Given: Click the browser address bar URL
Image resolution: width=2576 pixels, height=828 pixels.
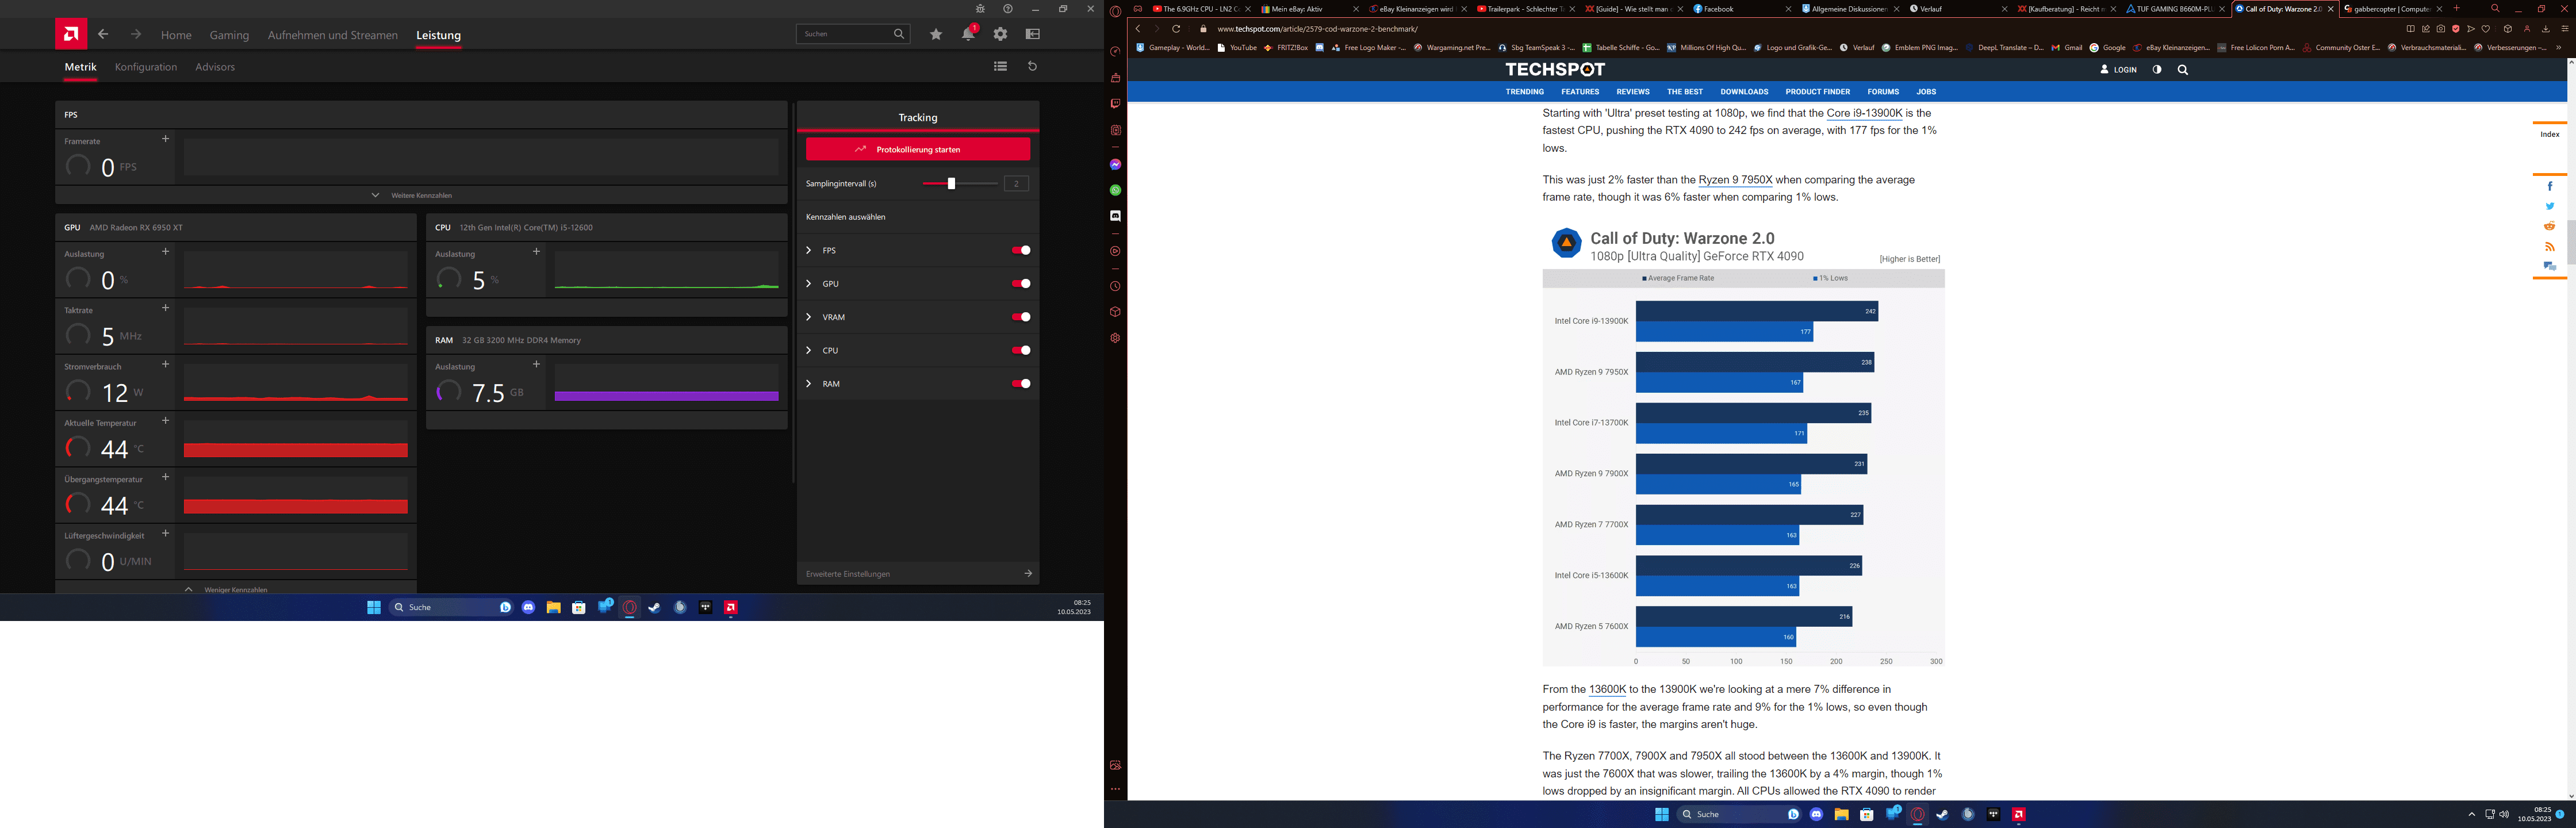Looking at the screenshot, I should [1318, 29].
